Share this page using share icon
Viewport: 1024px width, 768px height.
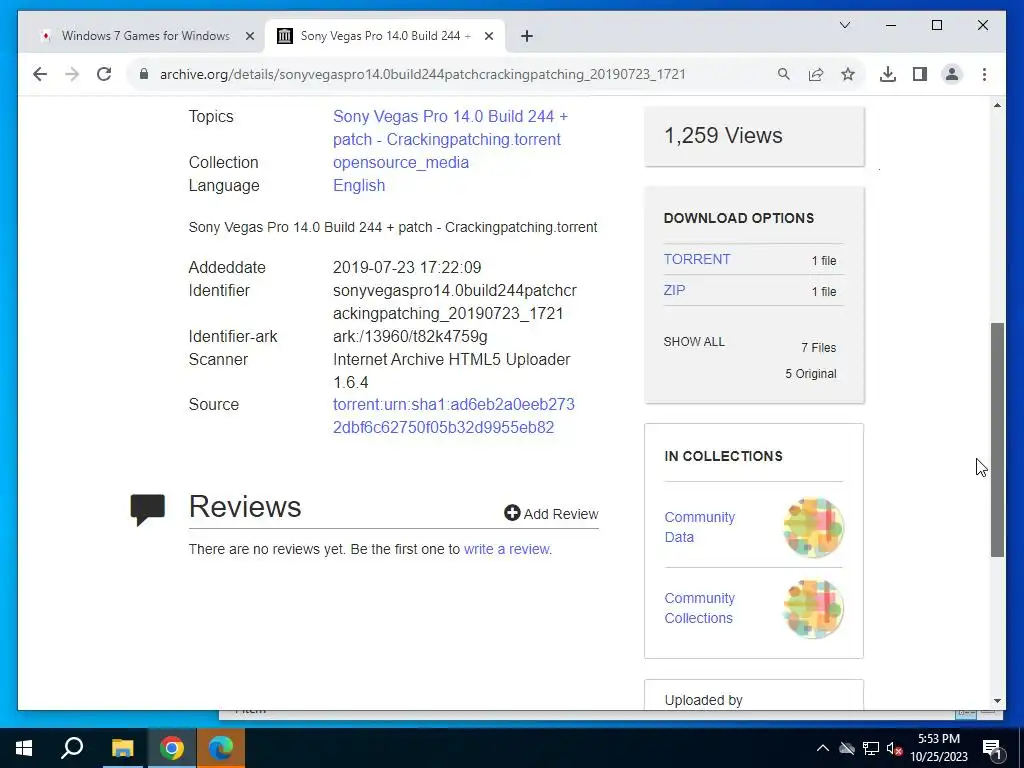click(816, 74)
